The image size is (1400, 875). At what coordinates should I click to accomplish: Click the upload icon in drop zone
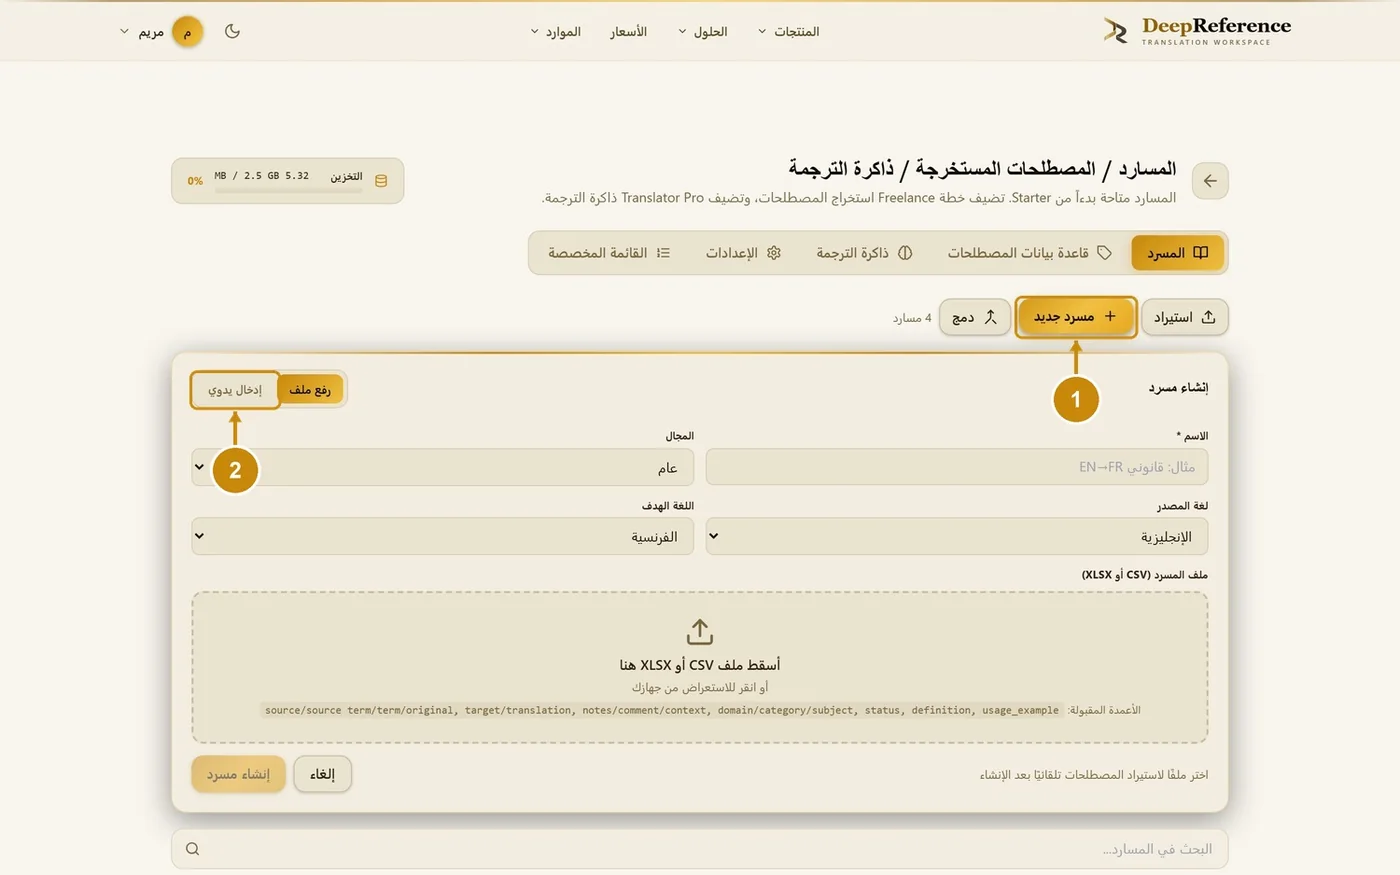pos(700,632)
